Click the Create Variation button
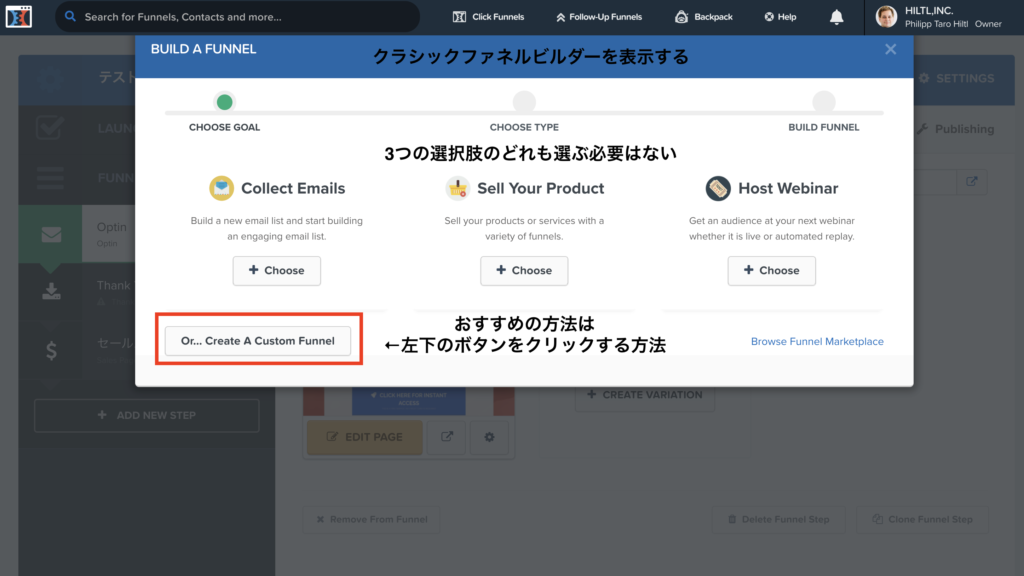 tap(645, 394)
